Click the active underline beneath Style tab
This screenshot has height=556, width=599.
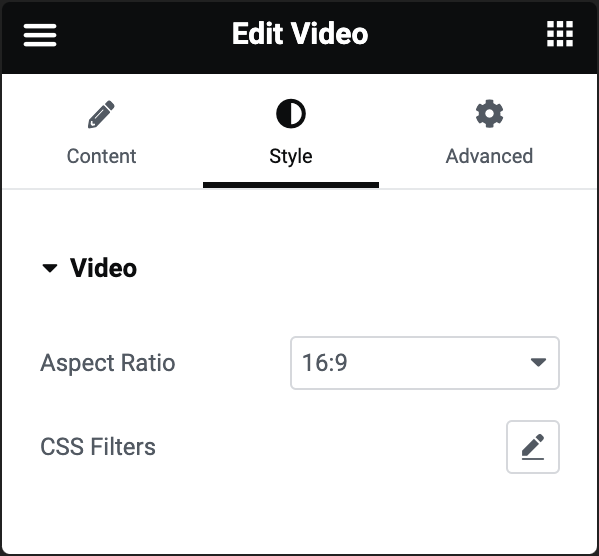(291, 185)
